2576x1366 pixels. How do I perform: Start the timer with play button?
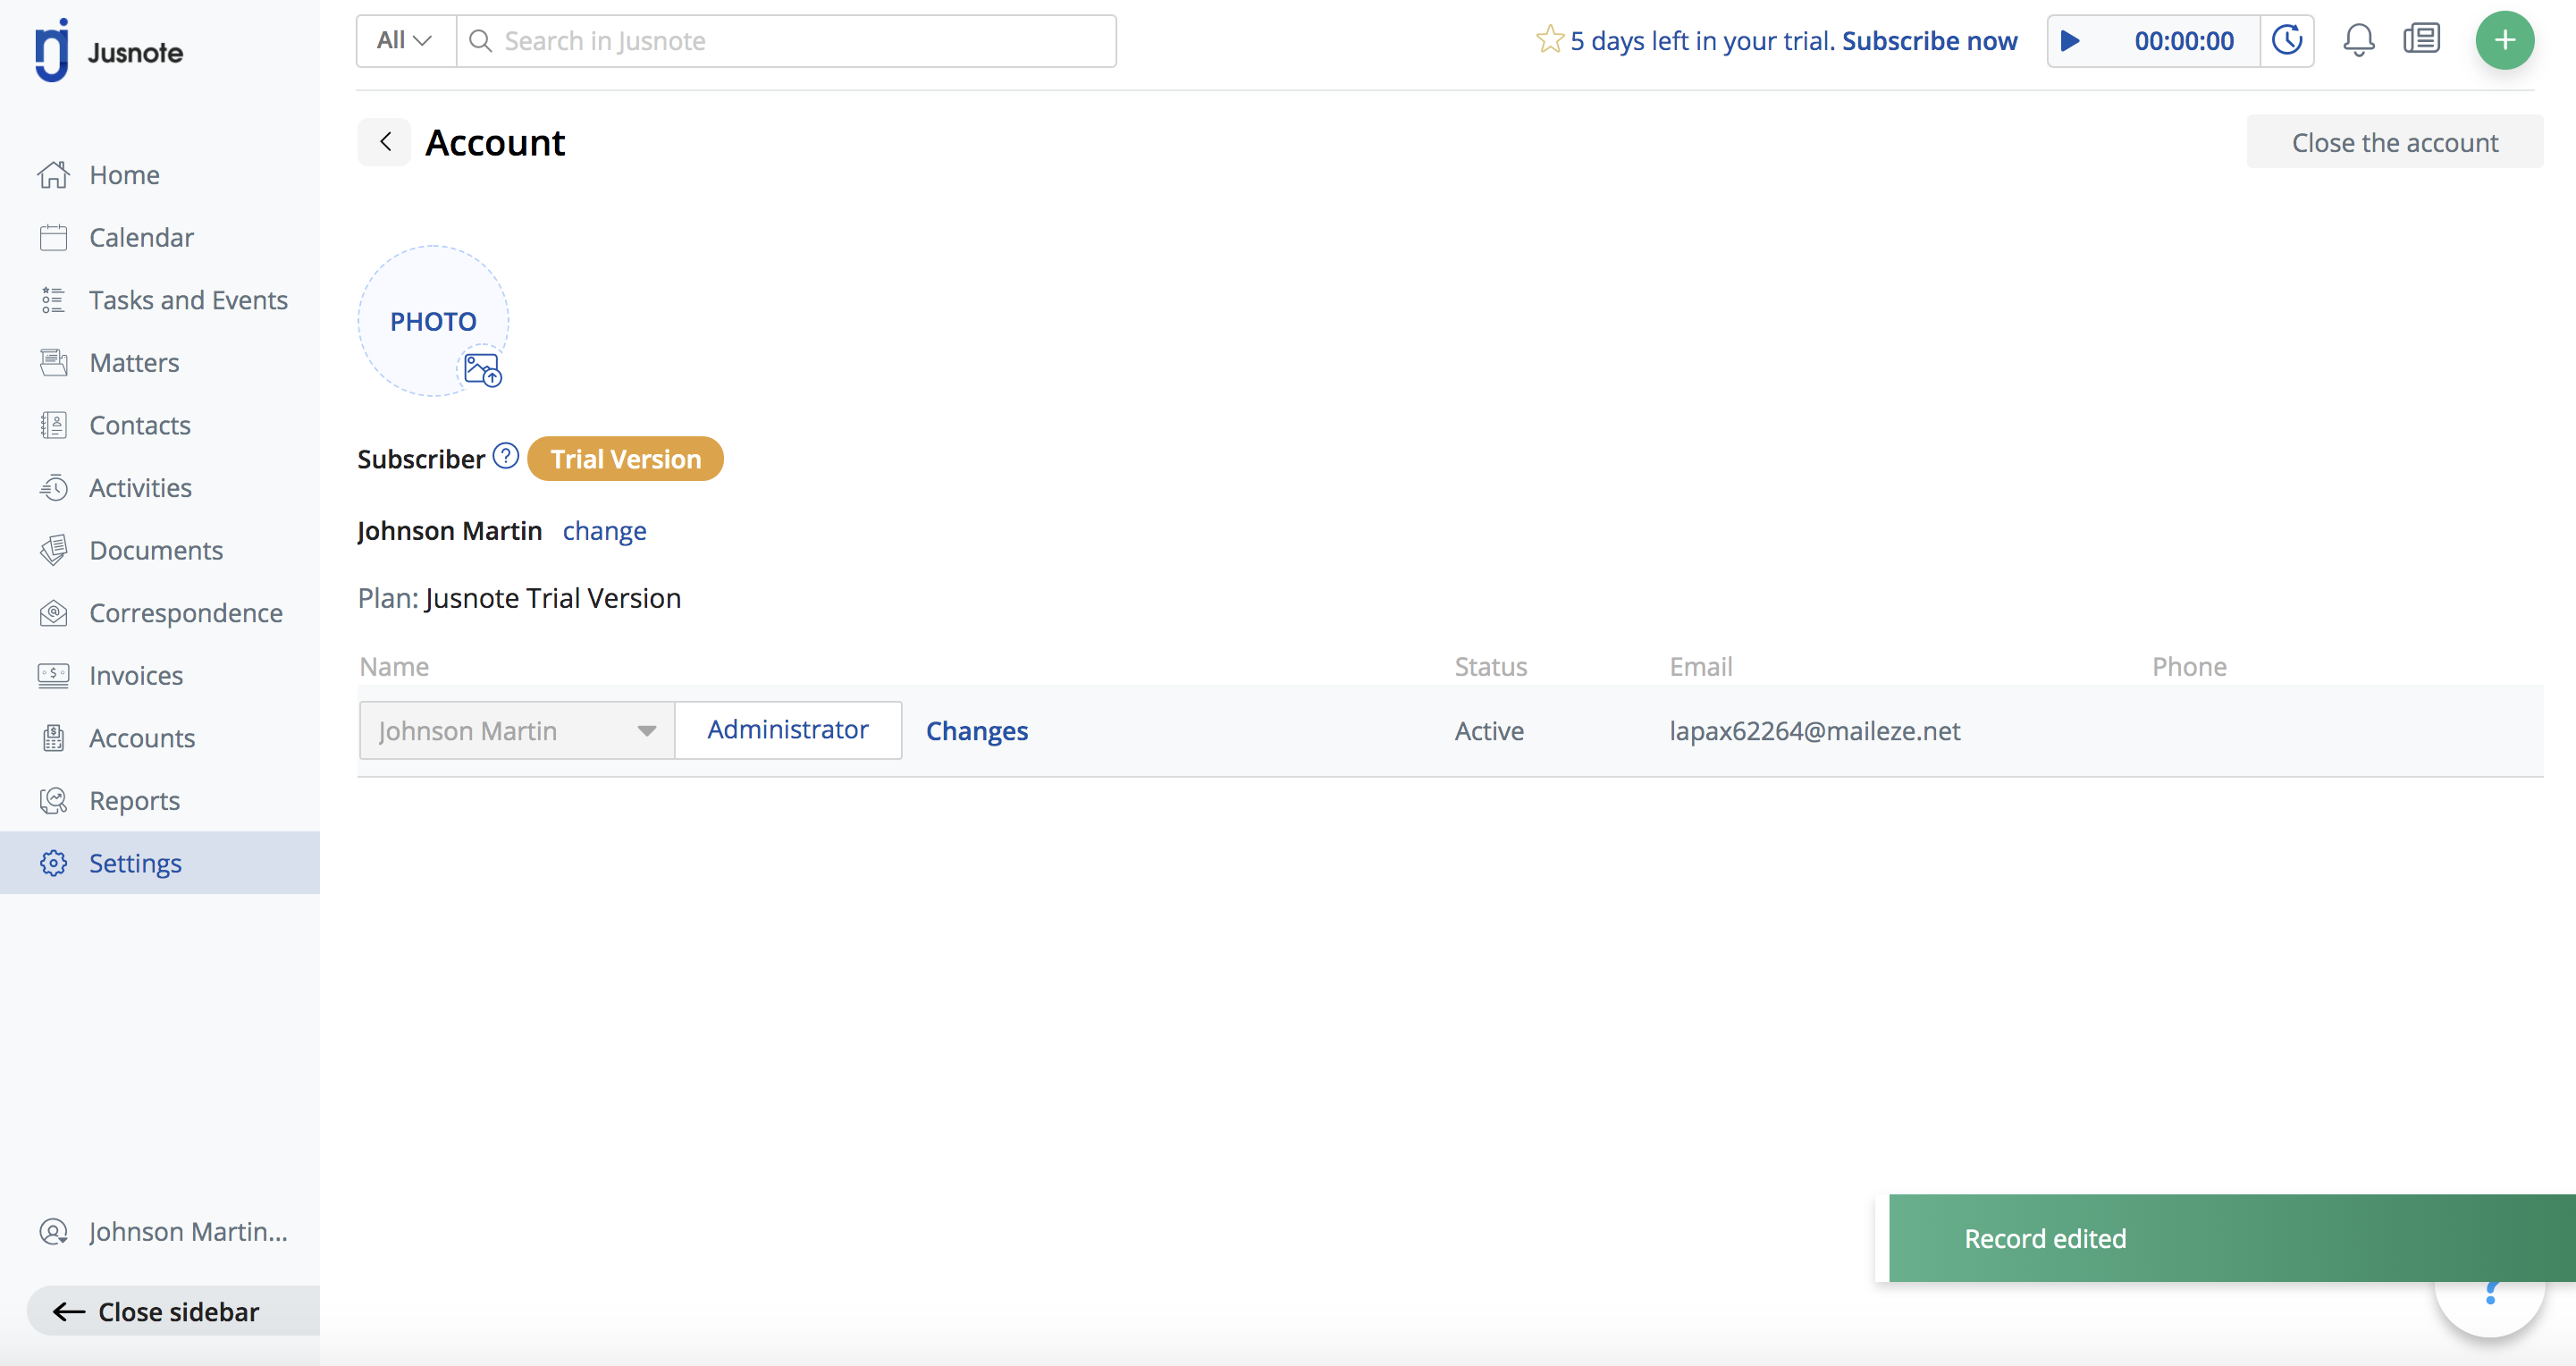pos(2071,41)
